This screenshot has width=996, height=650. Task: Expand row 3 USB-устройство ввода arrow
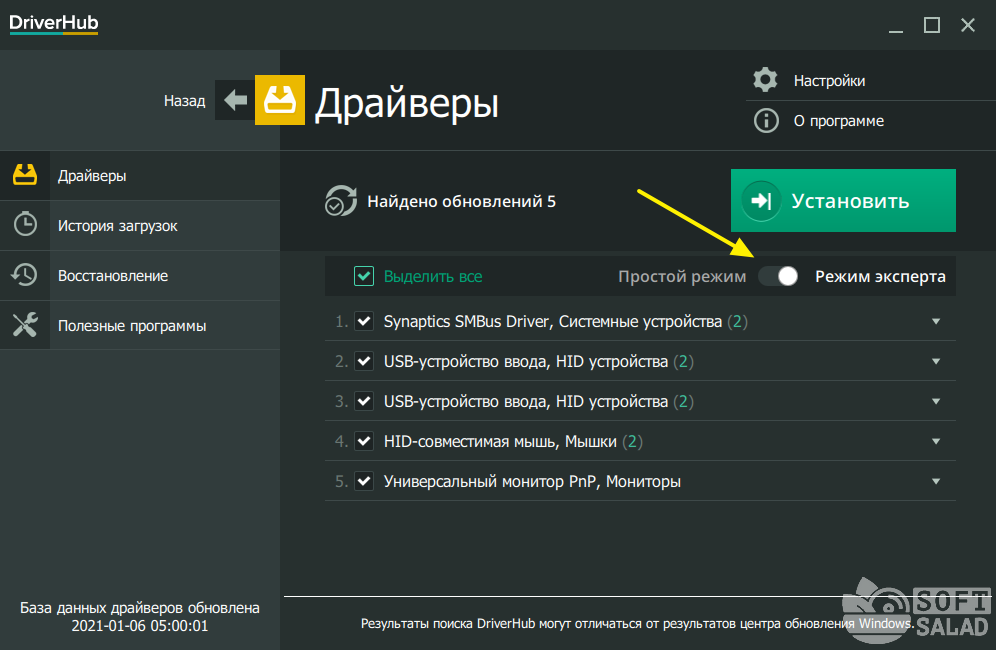pos(936,402)
